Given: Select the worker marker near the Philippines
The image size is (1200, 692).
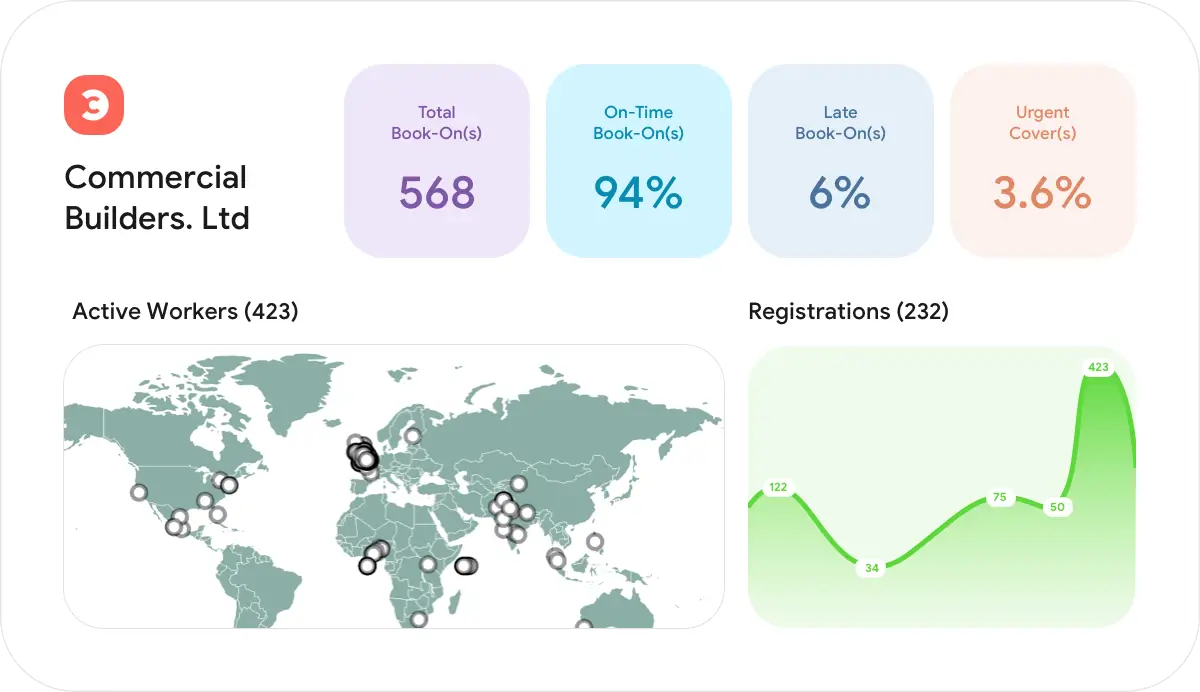Looking at the screenshot, I should click(595, 542).
